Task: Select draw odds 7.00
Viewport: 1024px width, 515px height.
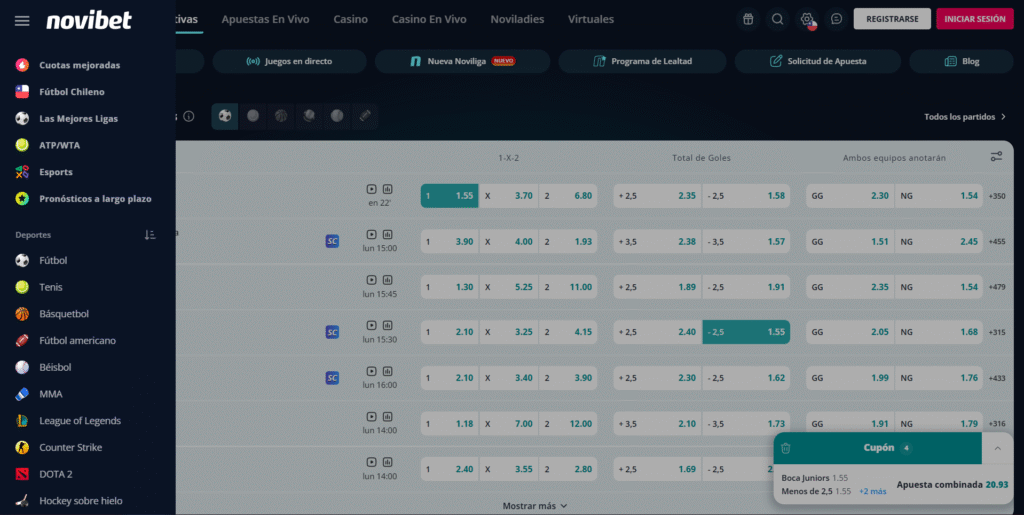Action: point(509,424)
